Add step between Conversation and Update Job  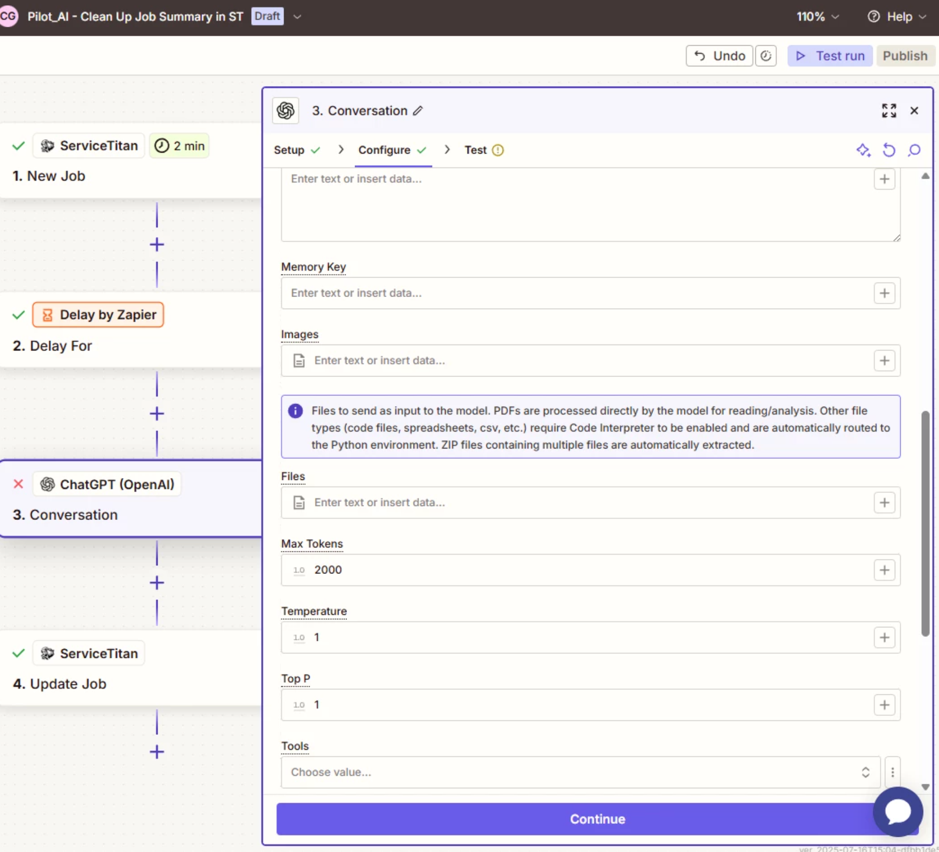157,583
